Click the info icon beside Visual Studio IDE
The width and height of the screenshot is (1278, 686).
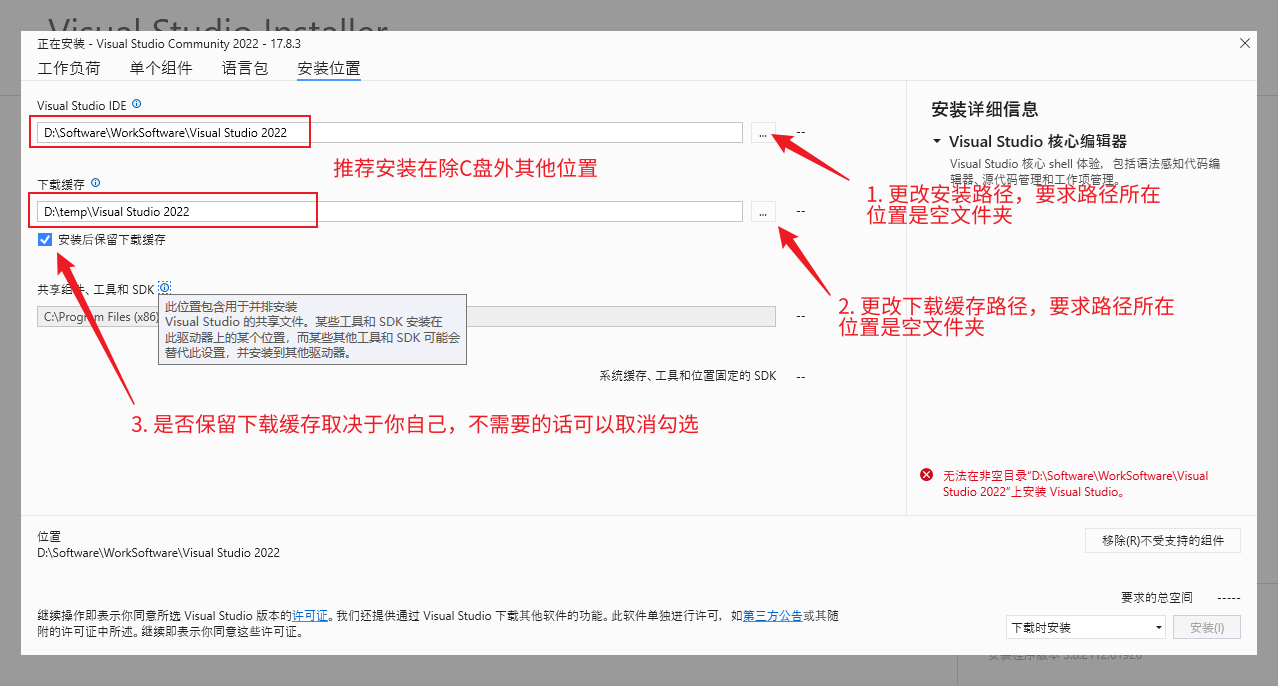[137, 104]
